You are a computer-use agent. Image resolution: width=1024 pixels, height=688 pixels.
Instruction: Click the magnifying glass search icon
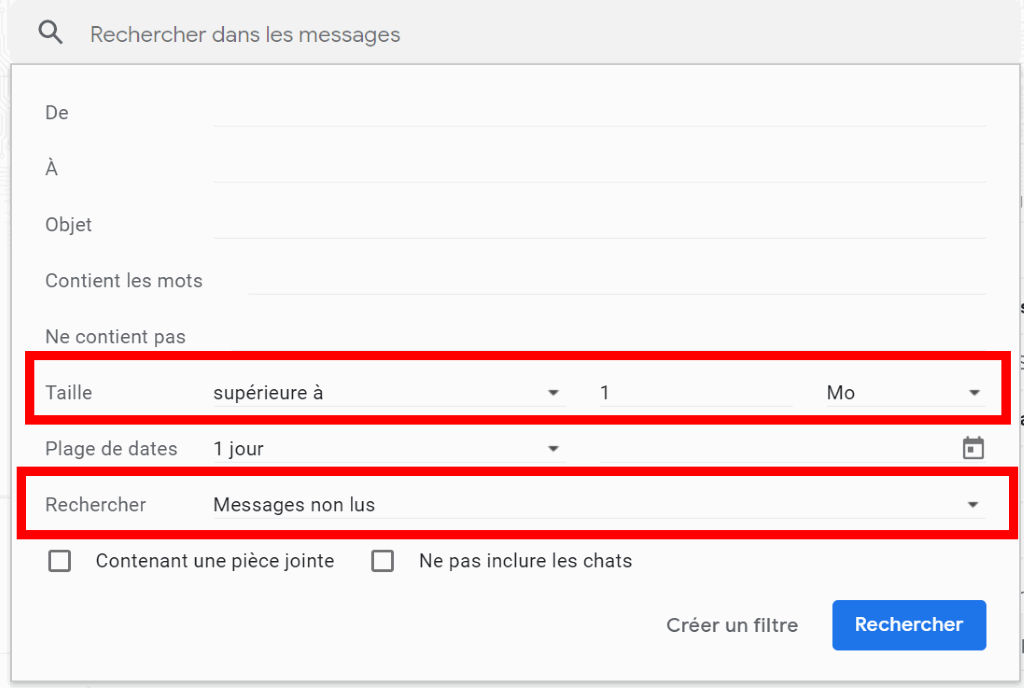pos(50,32)
